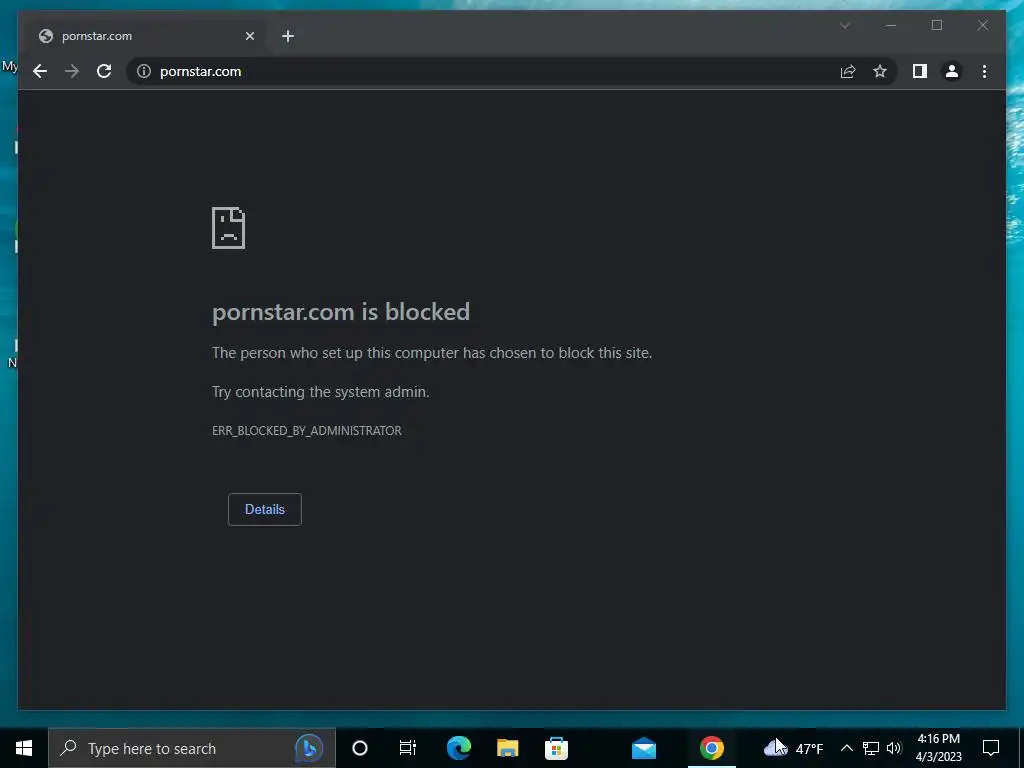Click 'Try contacting the system admin.' text

pos(321,392)
